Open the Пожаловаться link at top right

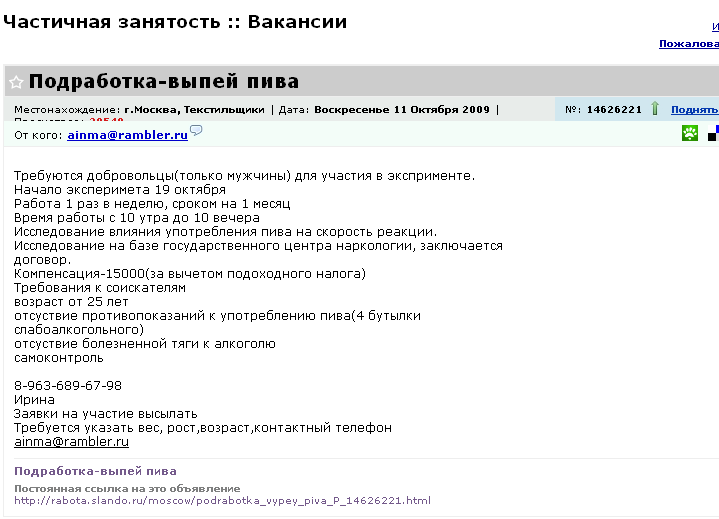click(x=689, y=44)
